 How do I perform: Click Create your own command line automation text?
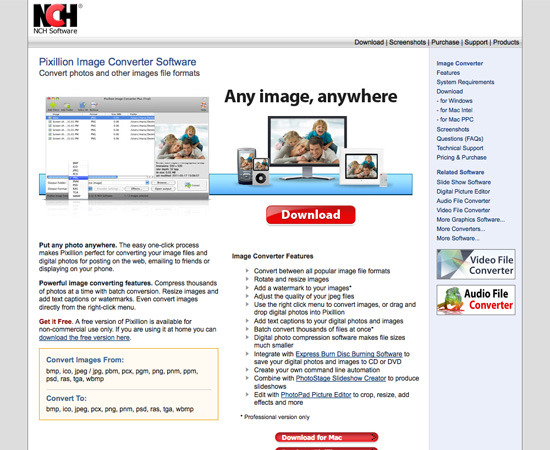tap(317, 370)
